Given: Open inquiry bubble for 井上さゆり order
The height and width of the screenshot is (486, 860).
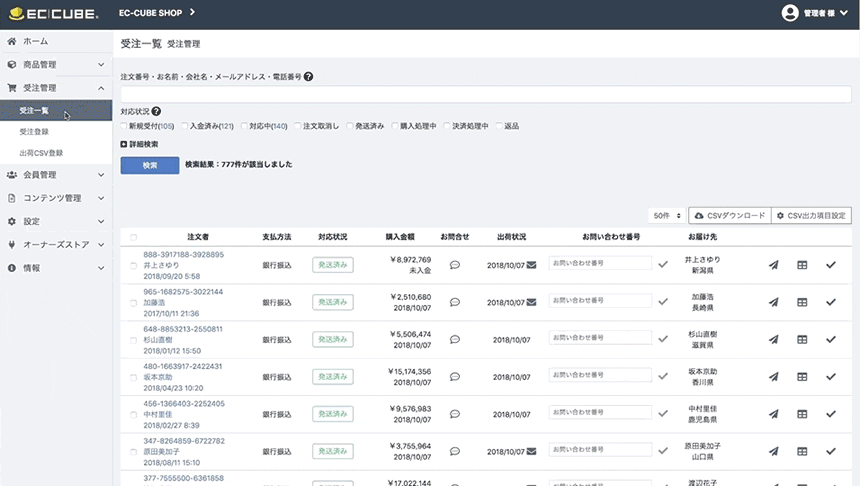Looking at the screenshot, I should 455,265.
